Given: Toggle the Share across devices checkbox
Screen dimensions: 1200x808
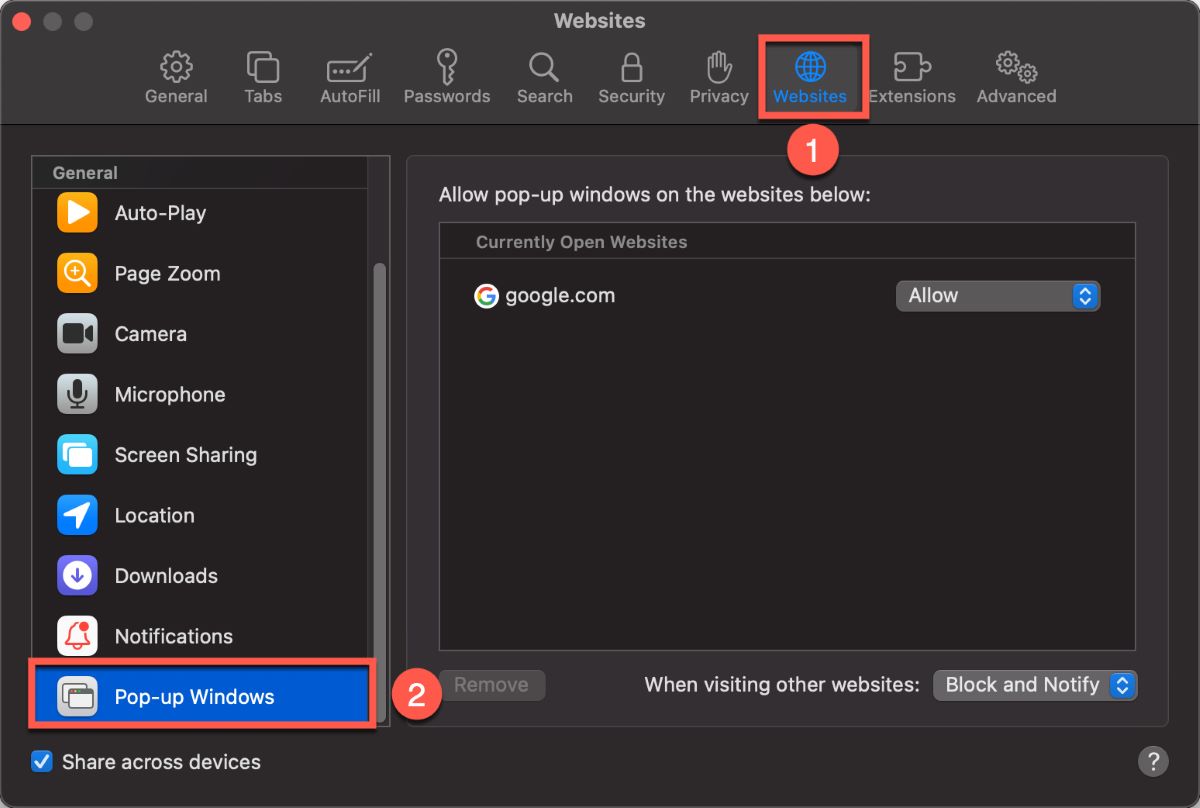Looking at the screenshot, I should click(41, 761).
